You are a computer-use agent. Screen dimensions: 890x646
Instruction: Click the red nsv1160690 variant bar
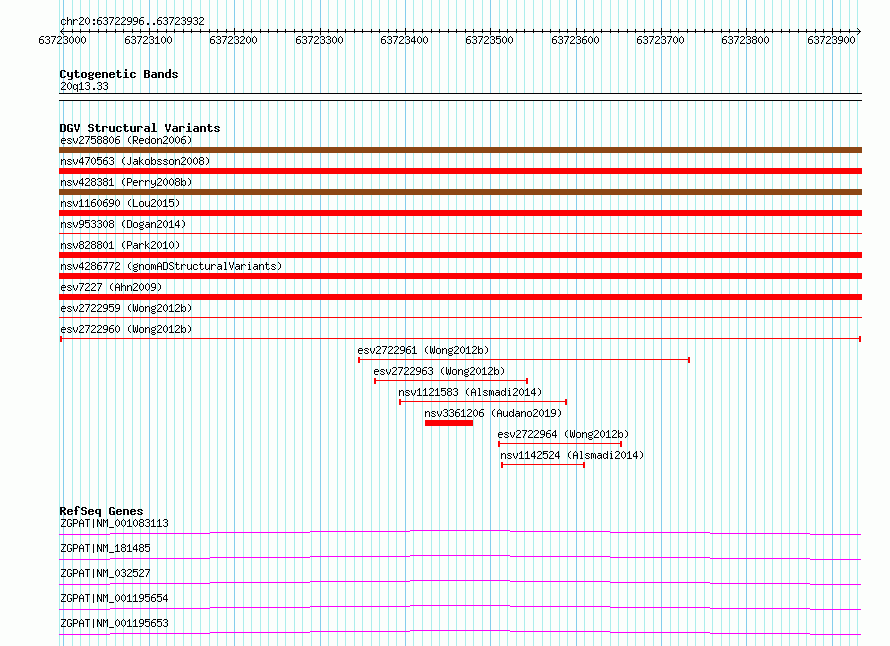click(x=460, y=213)
